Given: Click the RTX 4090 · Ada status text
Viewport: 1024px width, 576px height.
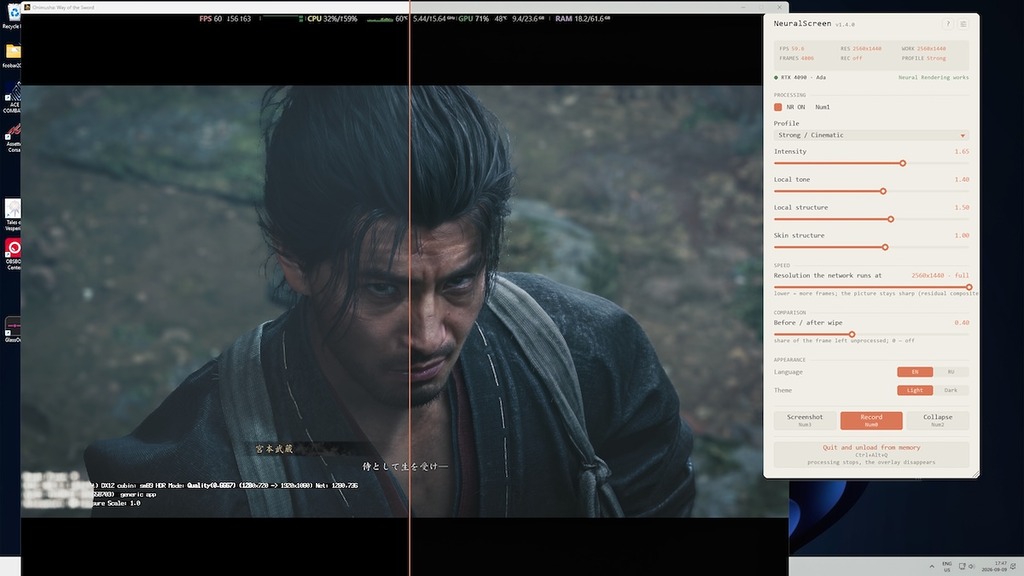Looking at the screenshot, I should (x=803, y=78).
